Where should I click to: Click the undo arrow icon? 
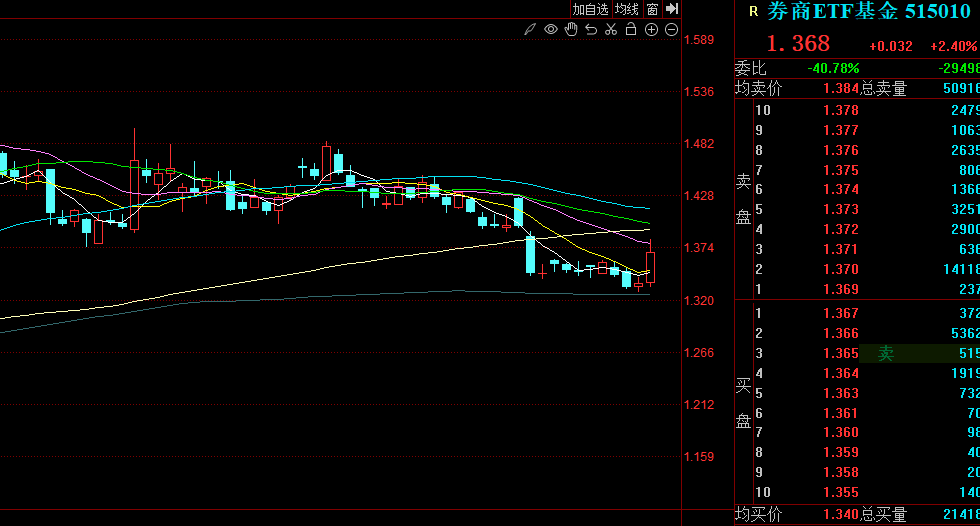(591, 30)
